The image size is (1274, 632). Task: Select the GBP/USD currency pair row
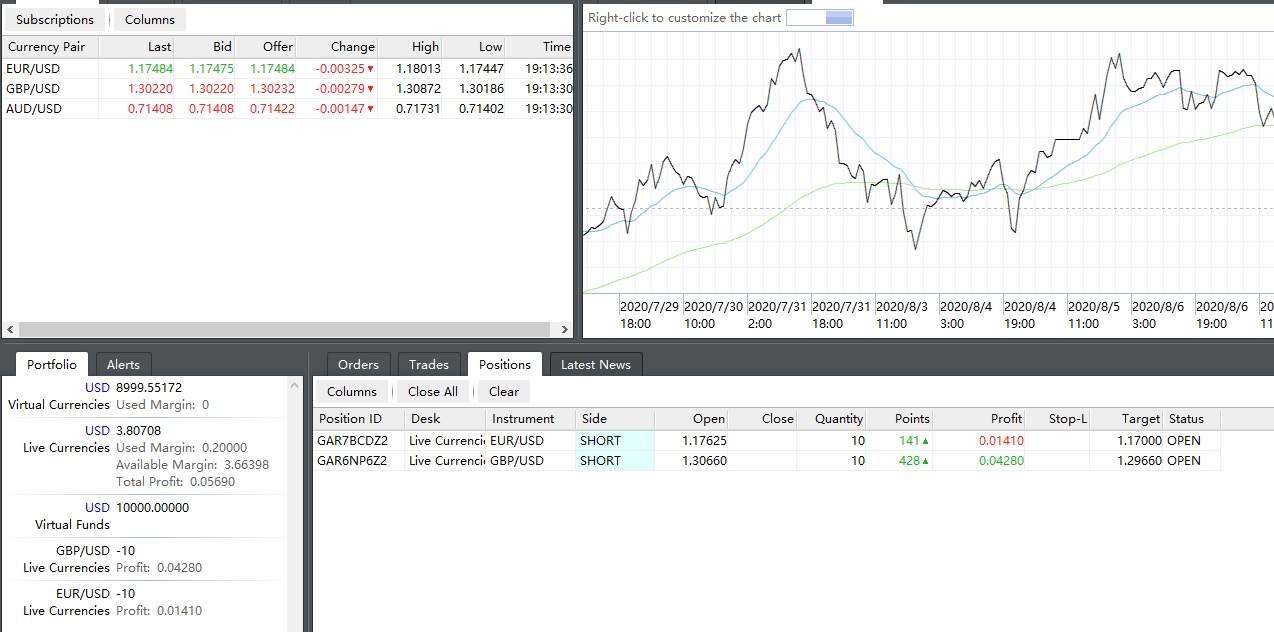click(x=288, y=89)
